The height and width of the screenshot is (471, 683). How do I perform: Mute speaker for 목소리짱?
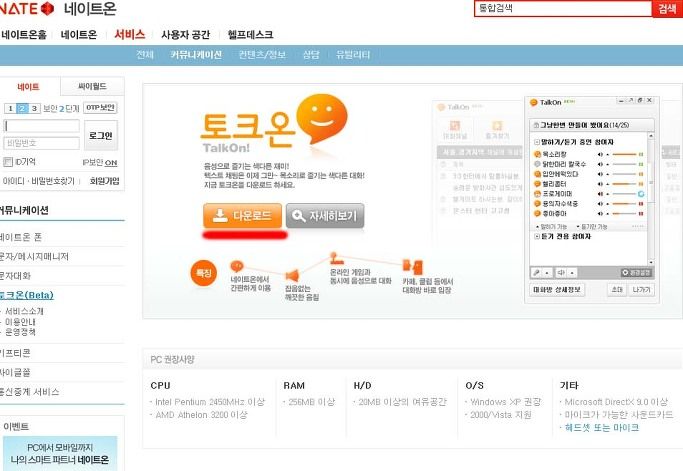(600, 154)
